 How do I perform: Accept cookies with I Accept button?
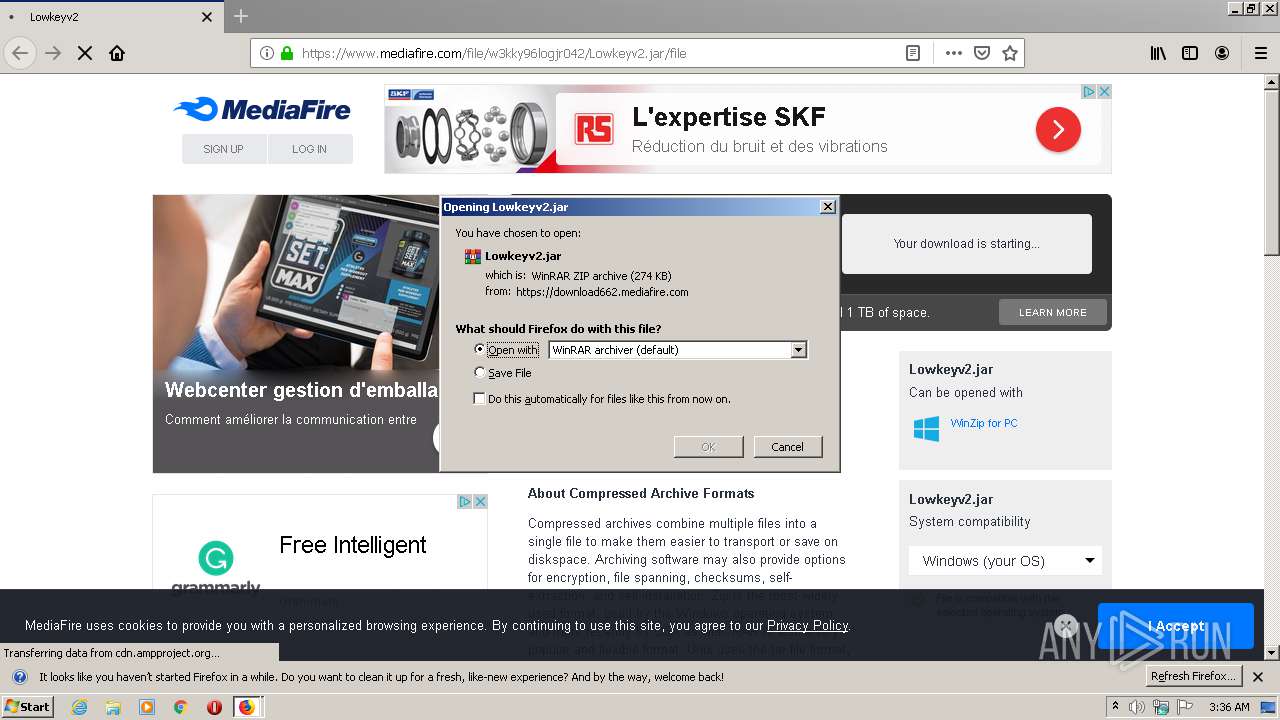tap(1176, 626)
